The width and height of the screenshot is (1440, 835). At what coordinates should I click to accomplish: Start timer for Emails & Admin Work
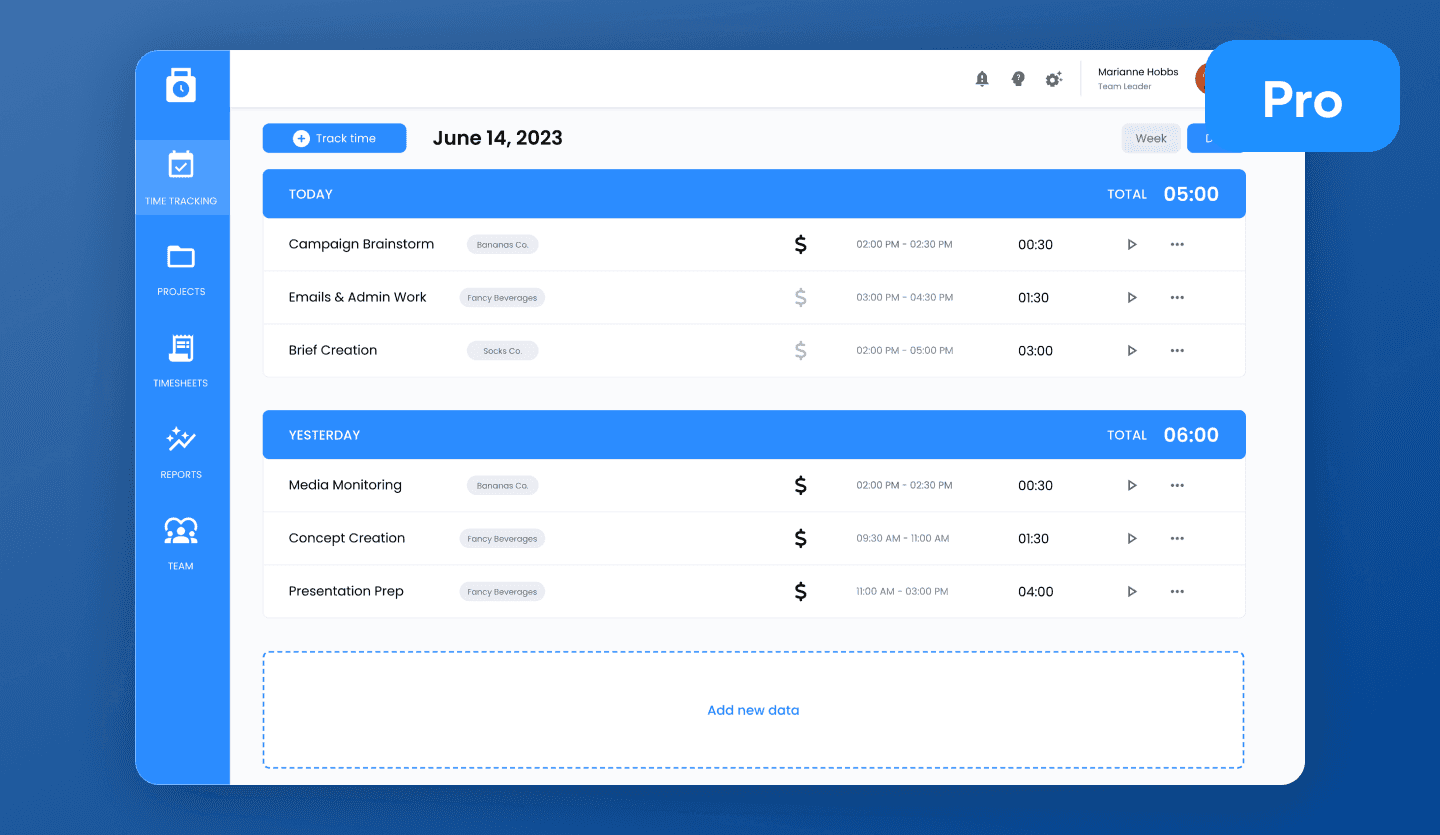[1132, 297]
